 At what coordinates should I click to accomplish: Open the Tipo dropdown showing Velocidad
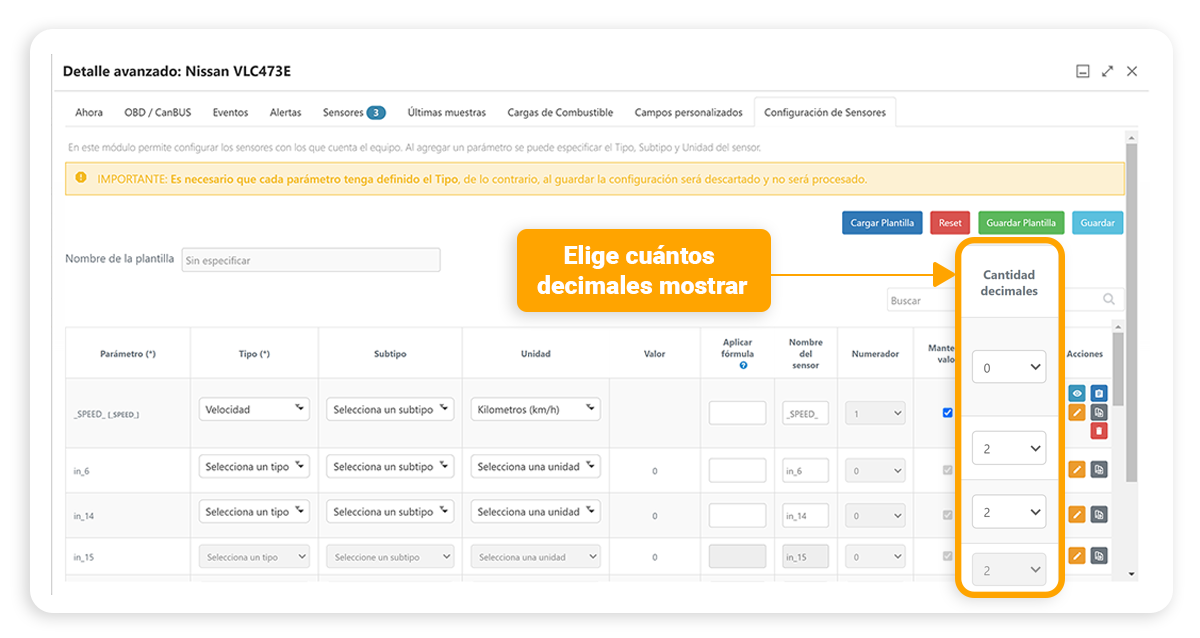[254, 409]
